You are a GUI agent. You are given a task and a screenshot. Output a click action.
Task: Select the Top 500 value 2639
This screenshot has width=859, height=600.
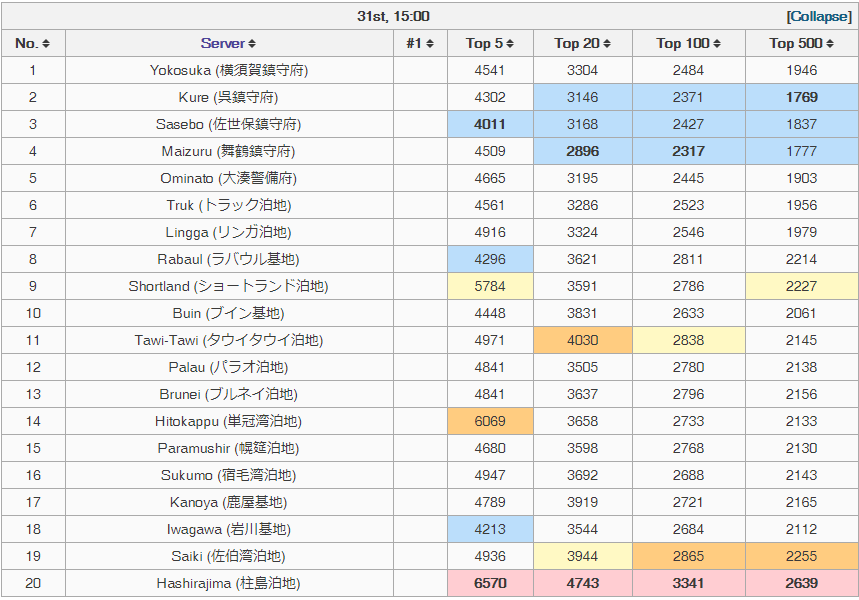point(801,583)
